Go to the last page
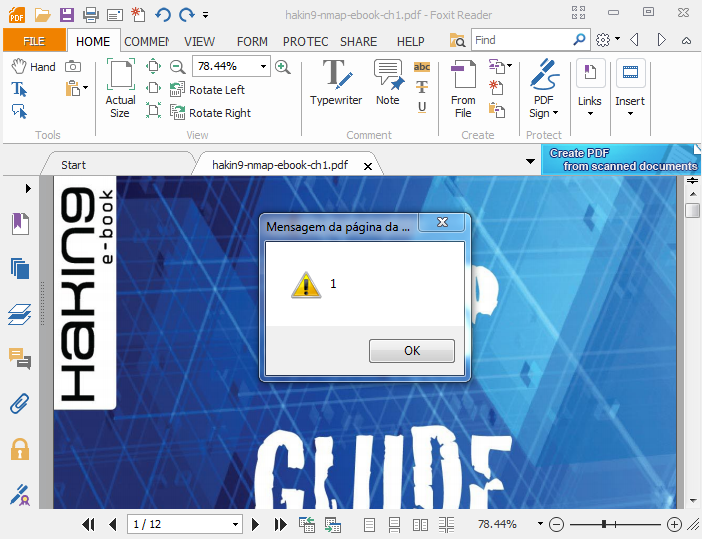702x539 pixels. (x=280, y=524)
